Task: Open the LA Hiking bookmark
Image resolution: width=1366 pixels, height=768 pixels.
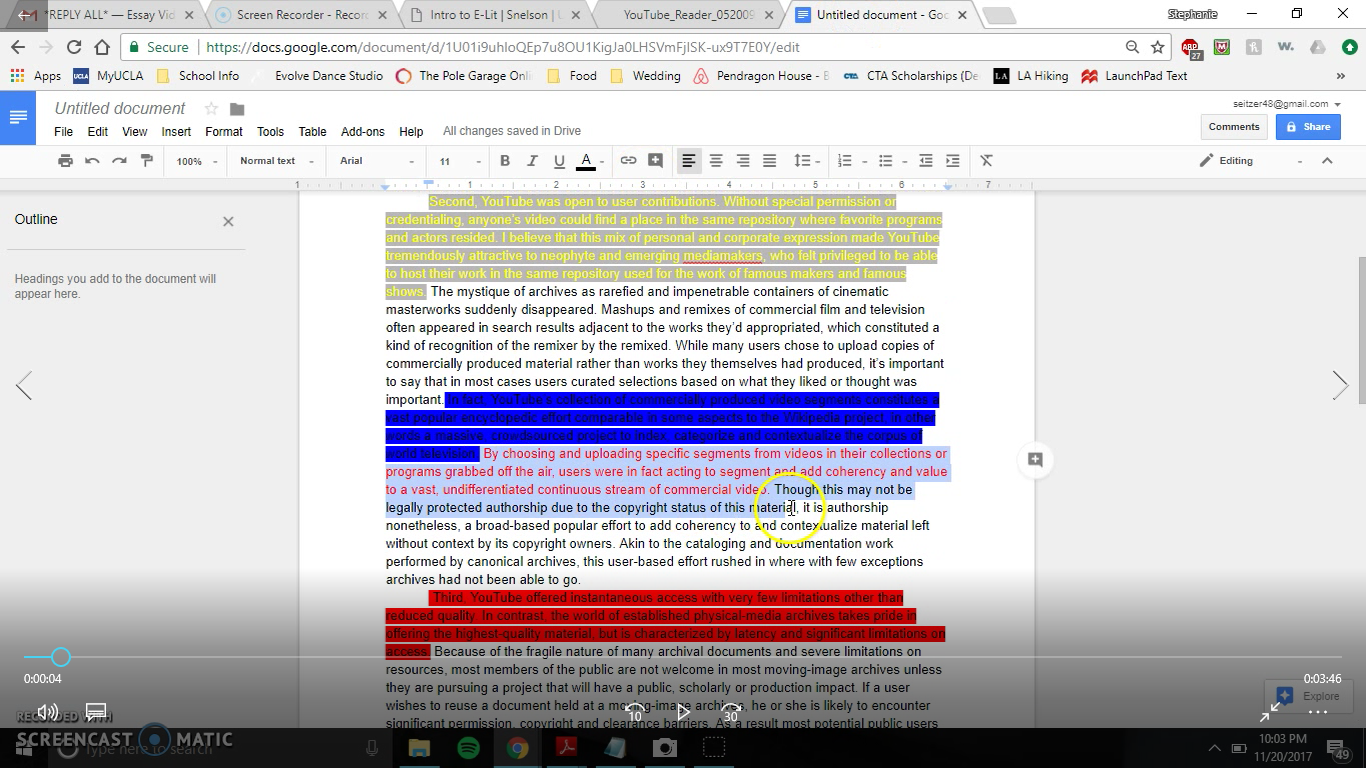Action: pyautogui.click(x=1031, y=76)
